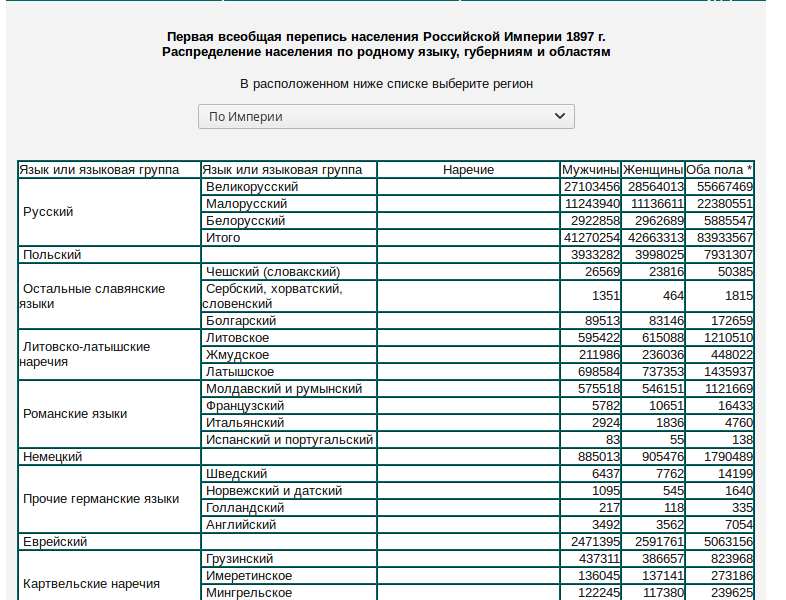Screen dimensions: 786x600
Task: Click the 'Литовско-латышские наречия' group cell
Action: tap(86, 354)
